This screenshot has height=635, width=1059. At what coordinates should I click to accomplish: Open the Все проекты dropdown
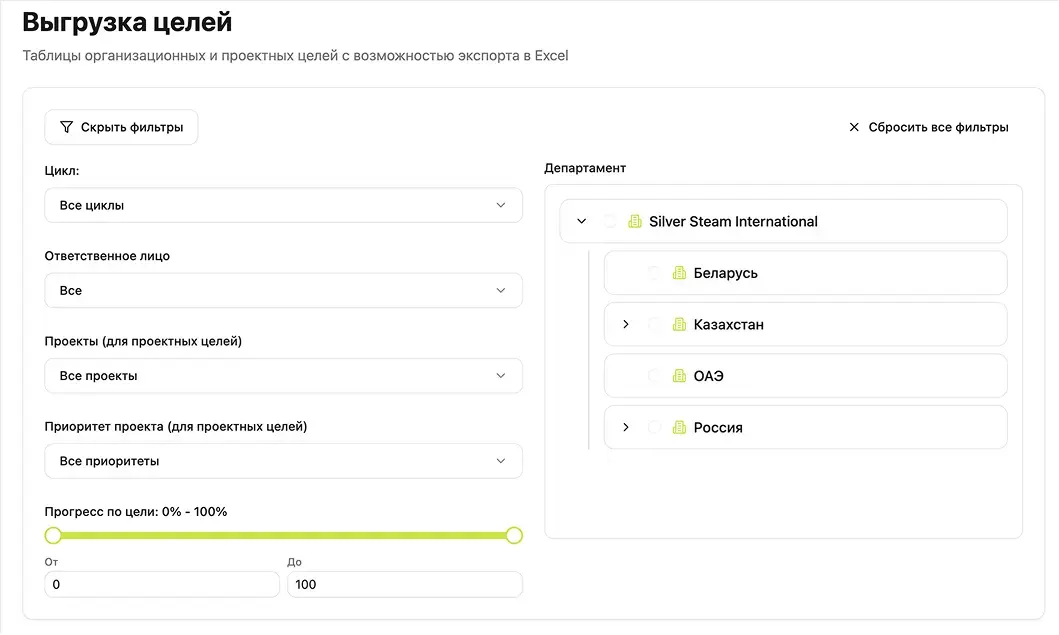point(283,376)
